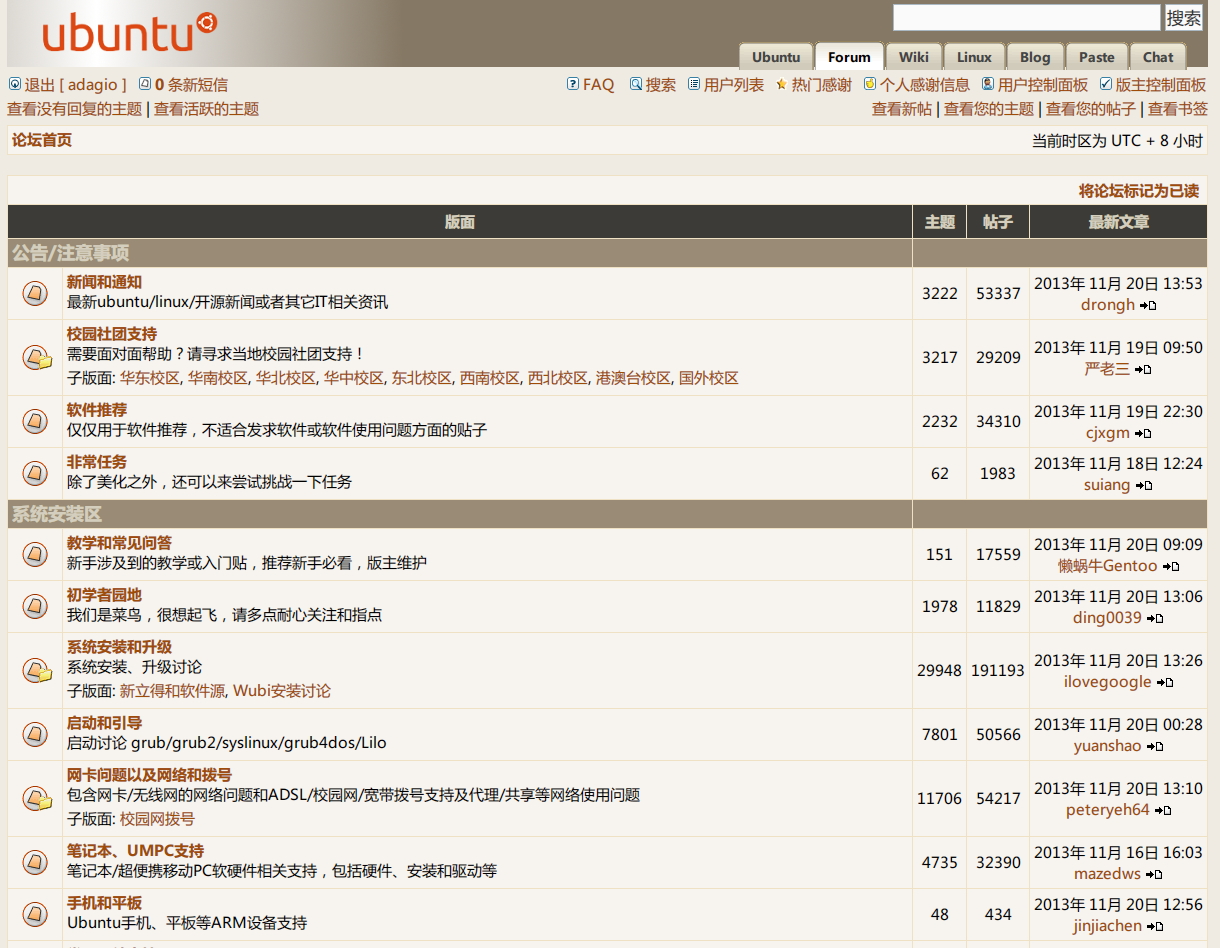Open the 用户列表 members link
1220x948 pixels.
[734, 85]
